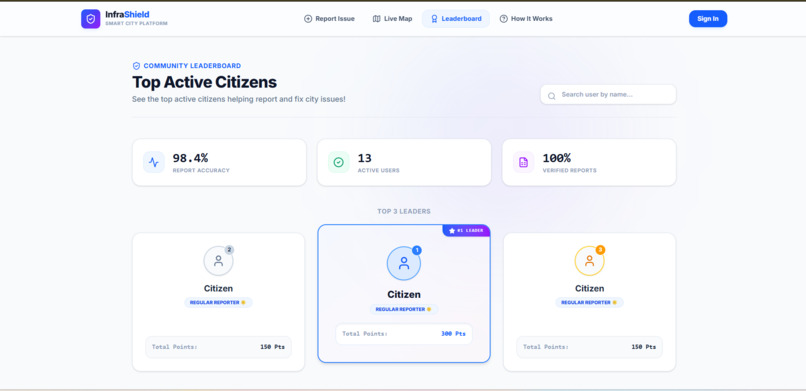Click the magnifier icon in the search box
This screenshot has height=391, width=806.
[x=552, y=96]
